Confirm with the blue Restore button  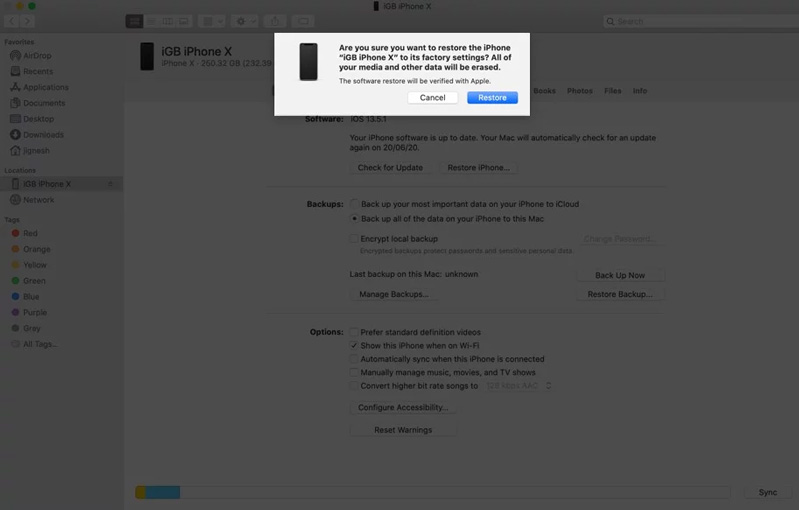pyautogui.click(x=492, y=97)
